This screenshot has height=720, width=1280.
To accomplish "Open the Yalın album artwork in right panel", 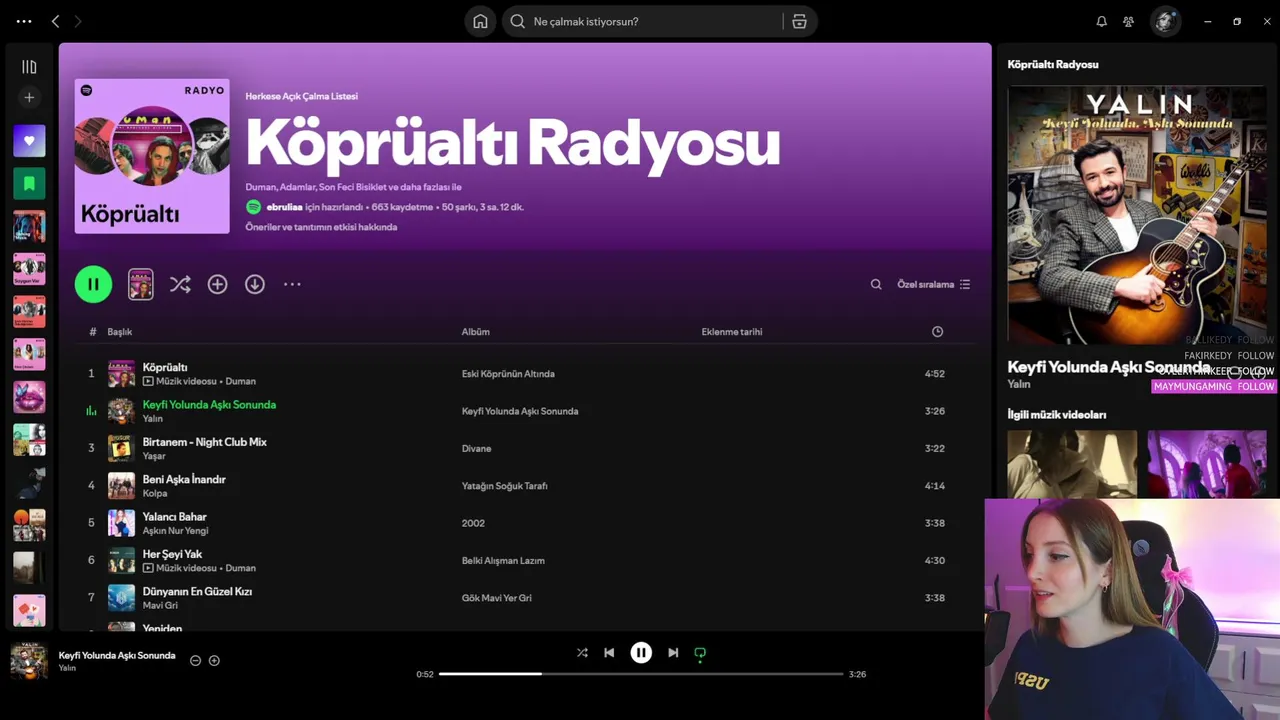I will tap(1137, 215).
